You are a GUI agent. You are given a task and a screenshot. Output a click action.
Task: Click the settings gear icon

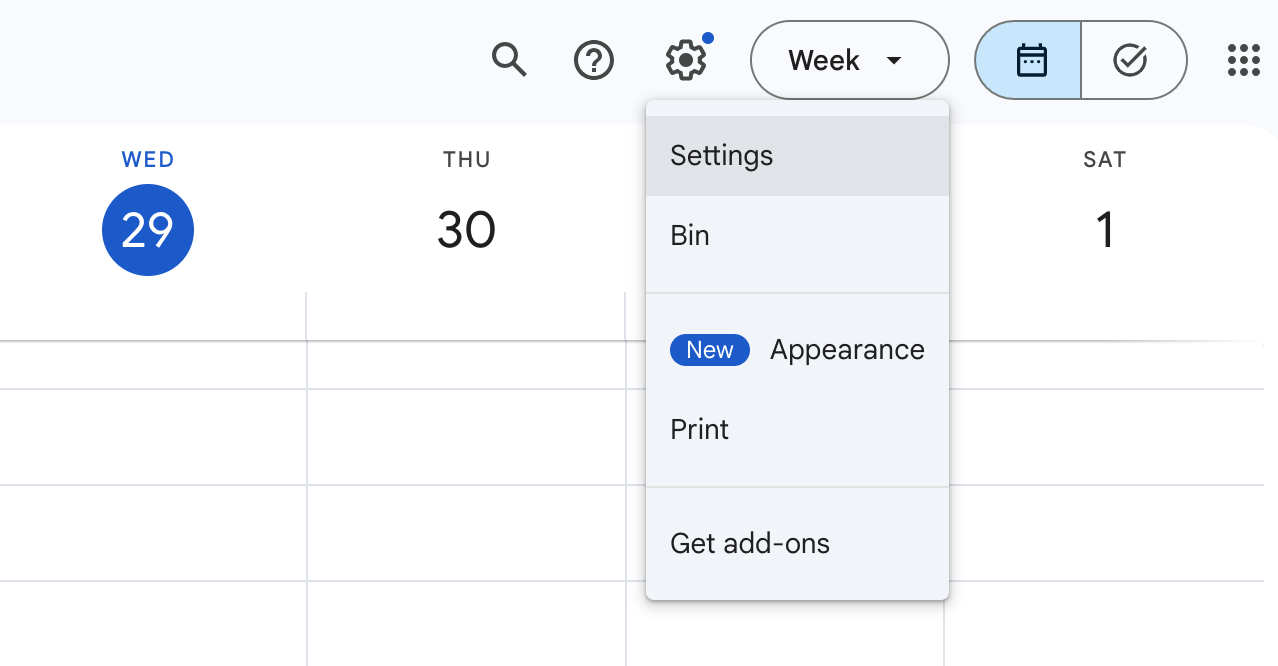[686, 61]
